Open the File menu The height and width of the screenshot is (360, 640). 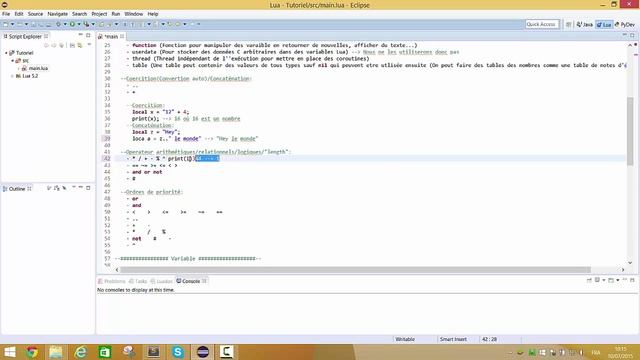6,14
